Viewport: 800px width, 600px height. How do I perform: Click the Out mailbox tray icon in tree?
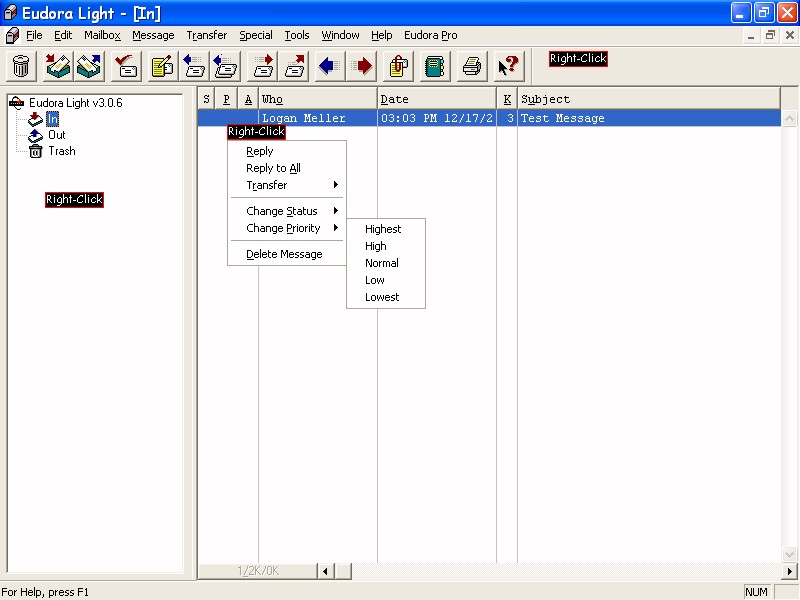coord(35,135)
